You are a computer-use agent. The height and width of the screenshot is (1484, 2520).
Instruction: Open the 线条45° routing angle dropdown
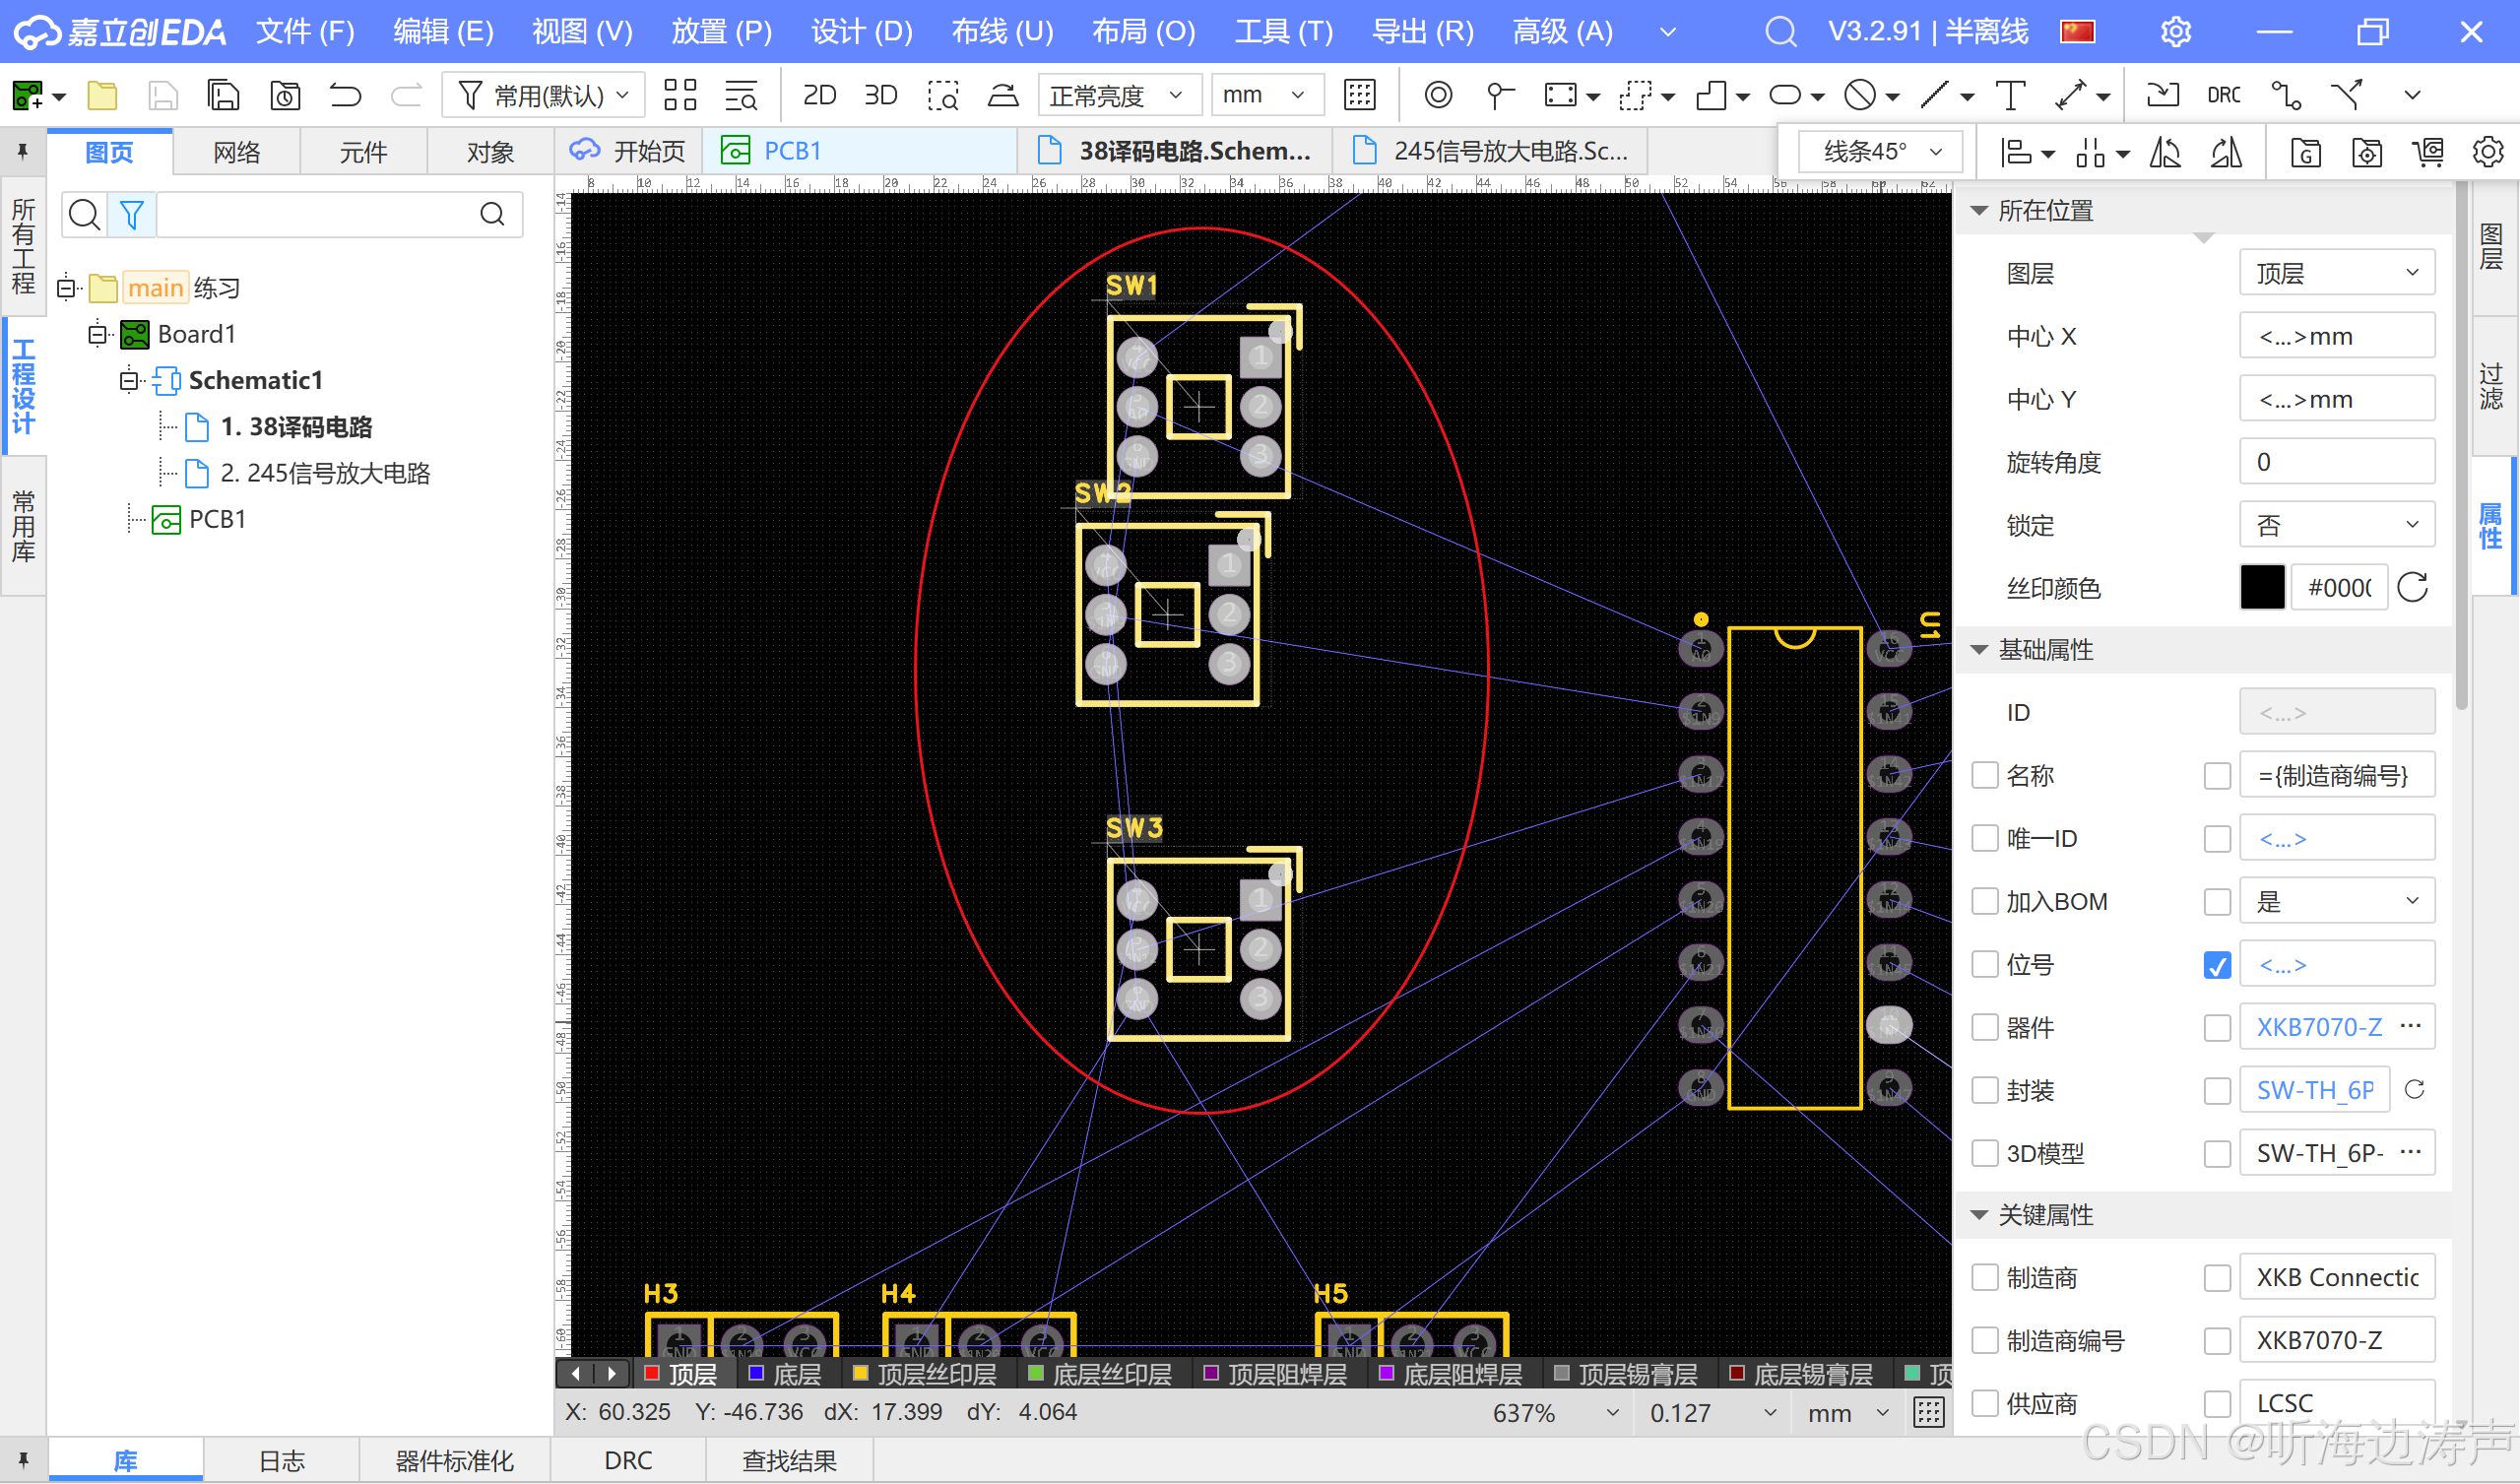click(1881, 152)
